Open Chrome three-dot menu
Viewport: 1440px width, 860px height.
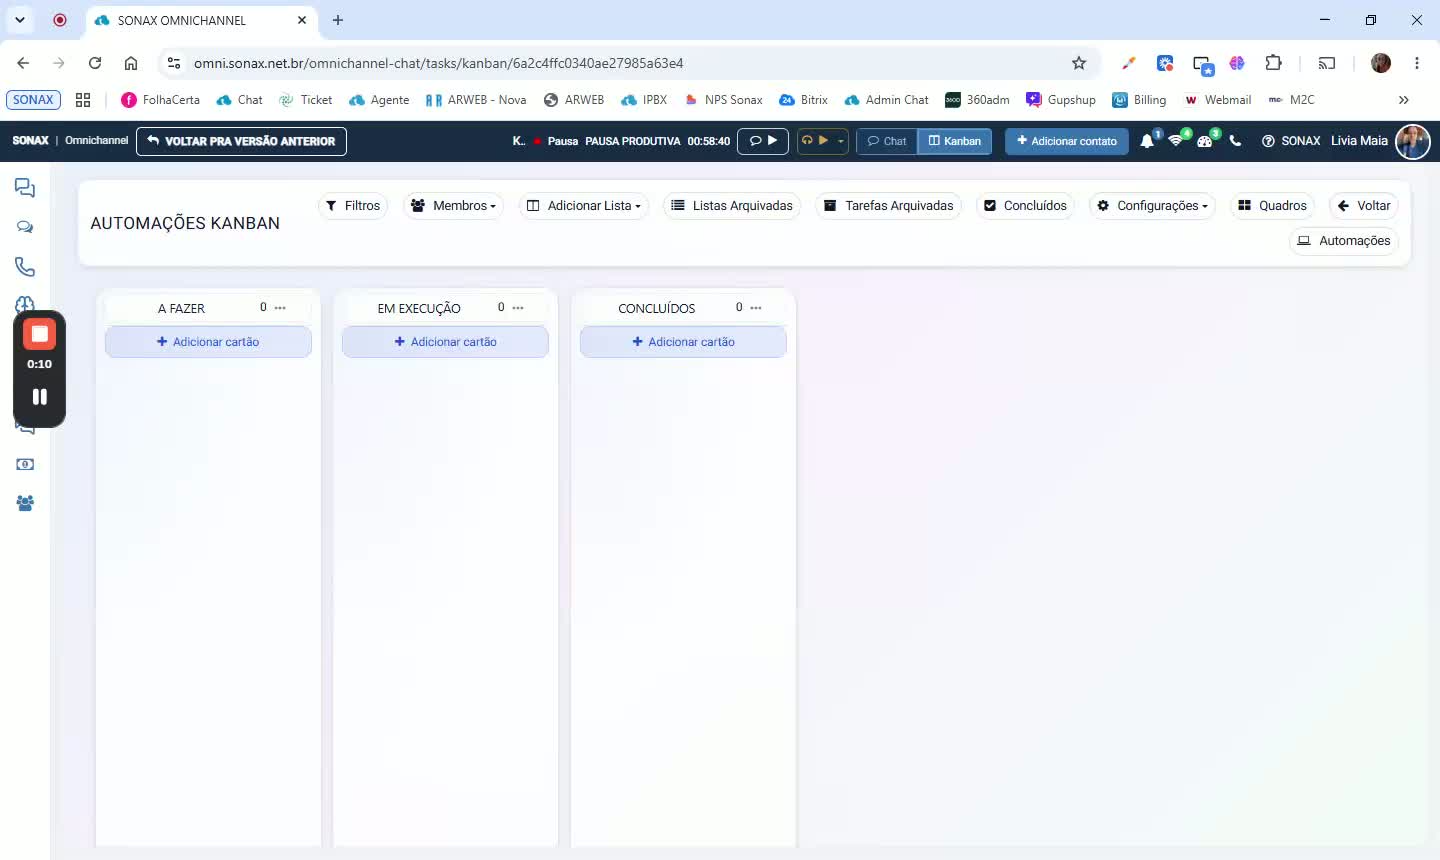click(1417, 63)
